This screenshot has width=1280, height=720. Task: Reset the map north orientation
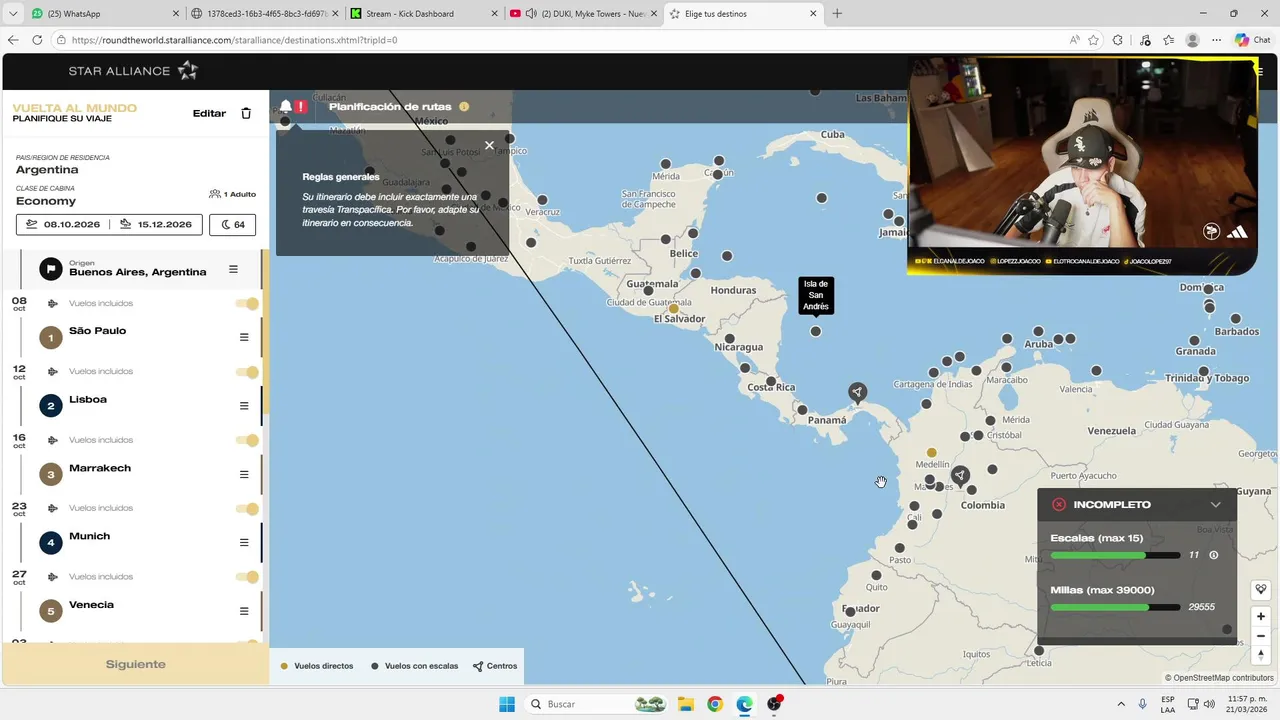[x=1261, y=656]
